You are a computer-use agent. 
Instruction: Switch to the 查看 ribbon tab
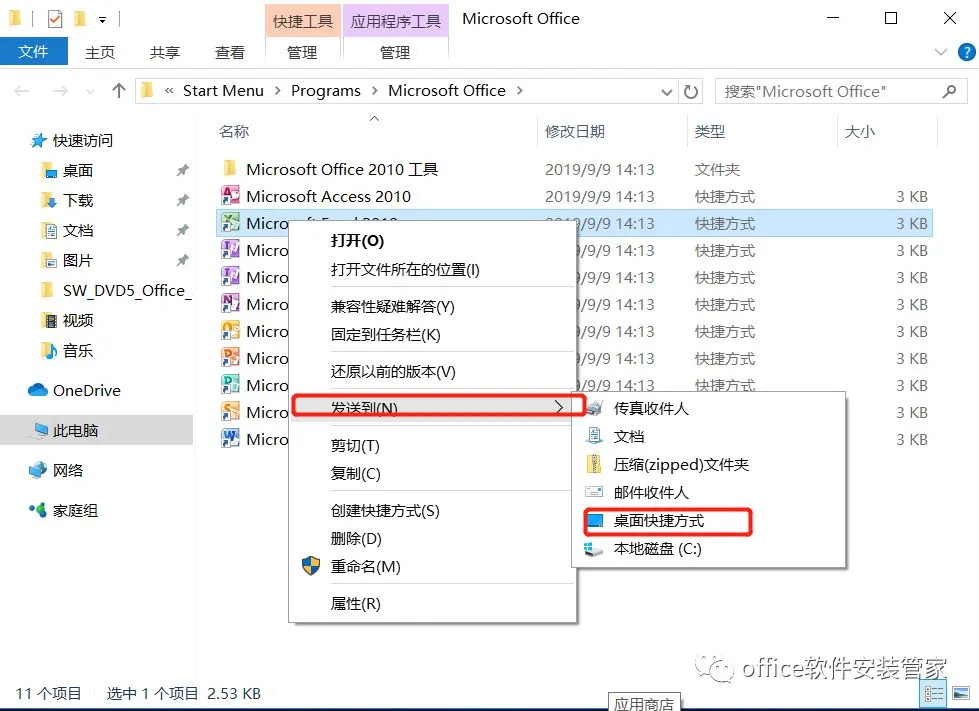click(230, 52)
